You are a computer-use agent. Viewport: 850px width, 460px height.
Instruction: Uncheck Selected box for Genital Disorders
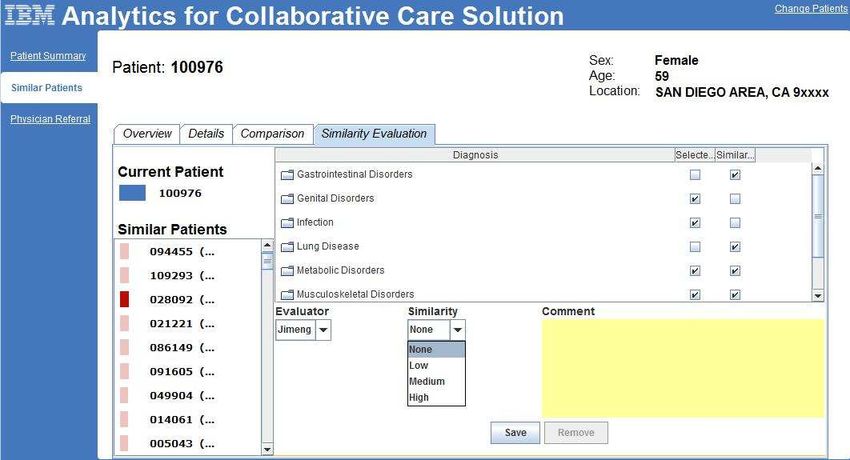click(x=694, y=199)
